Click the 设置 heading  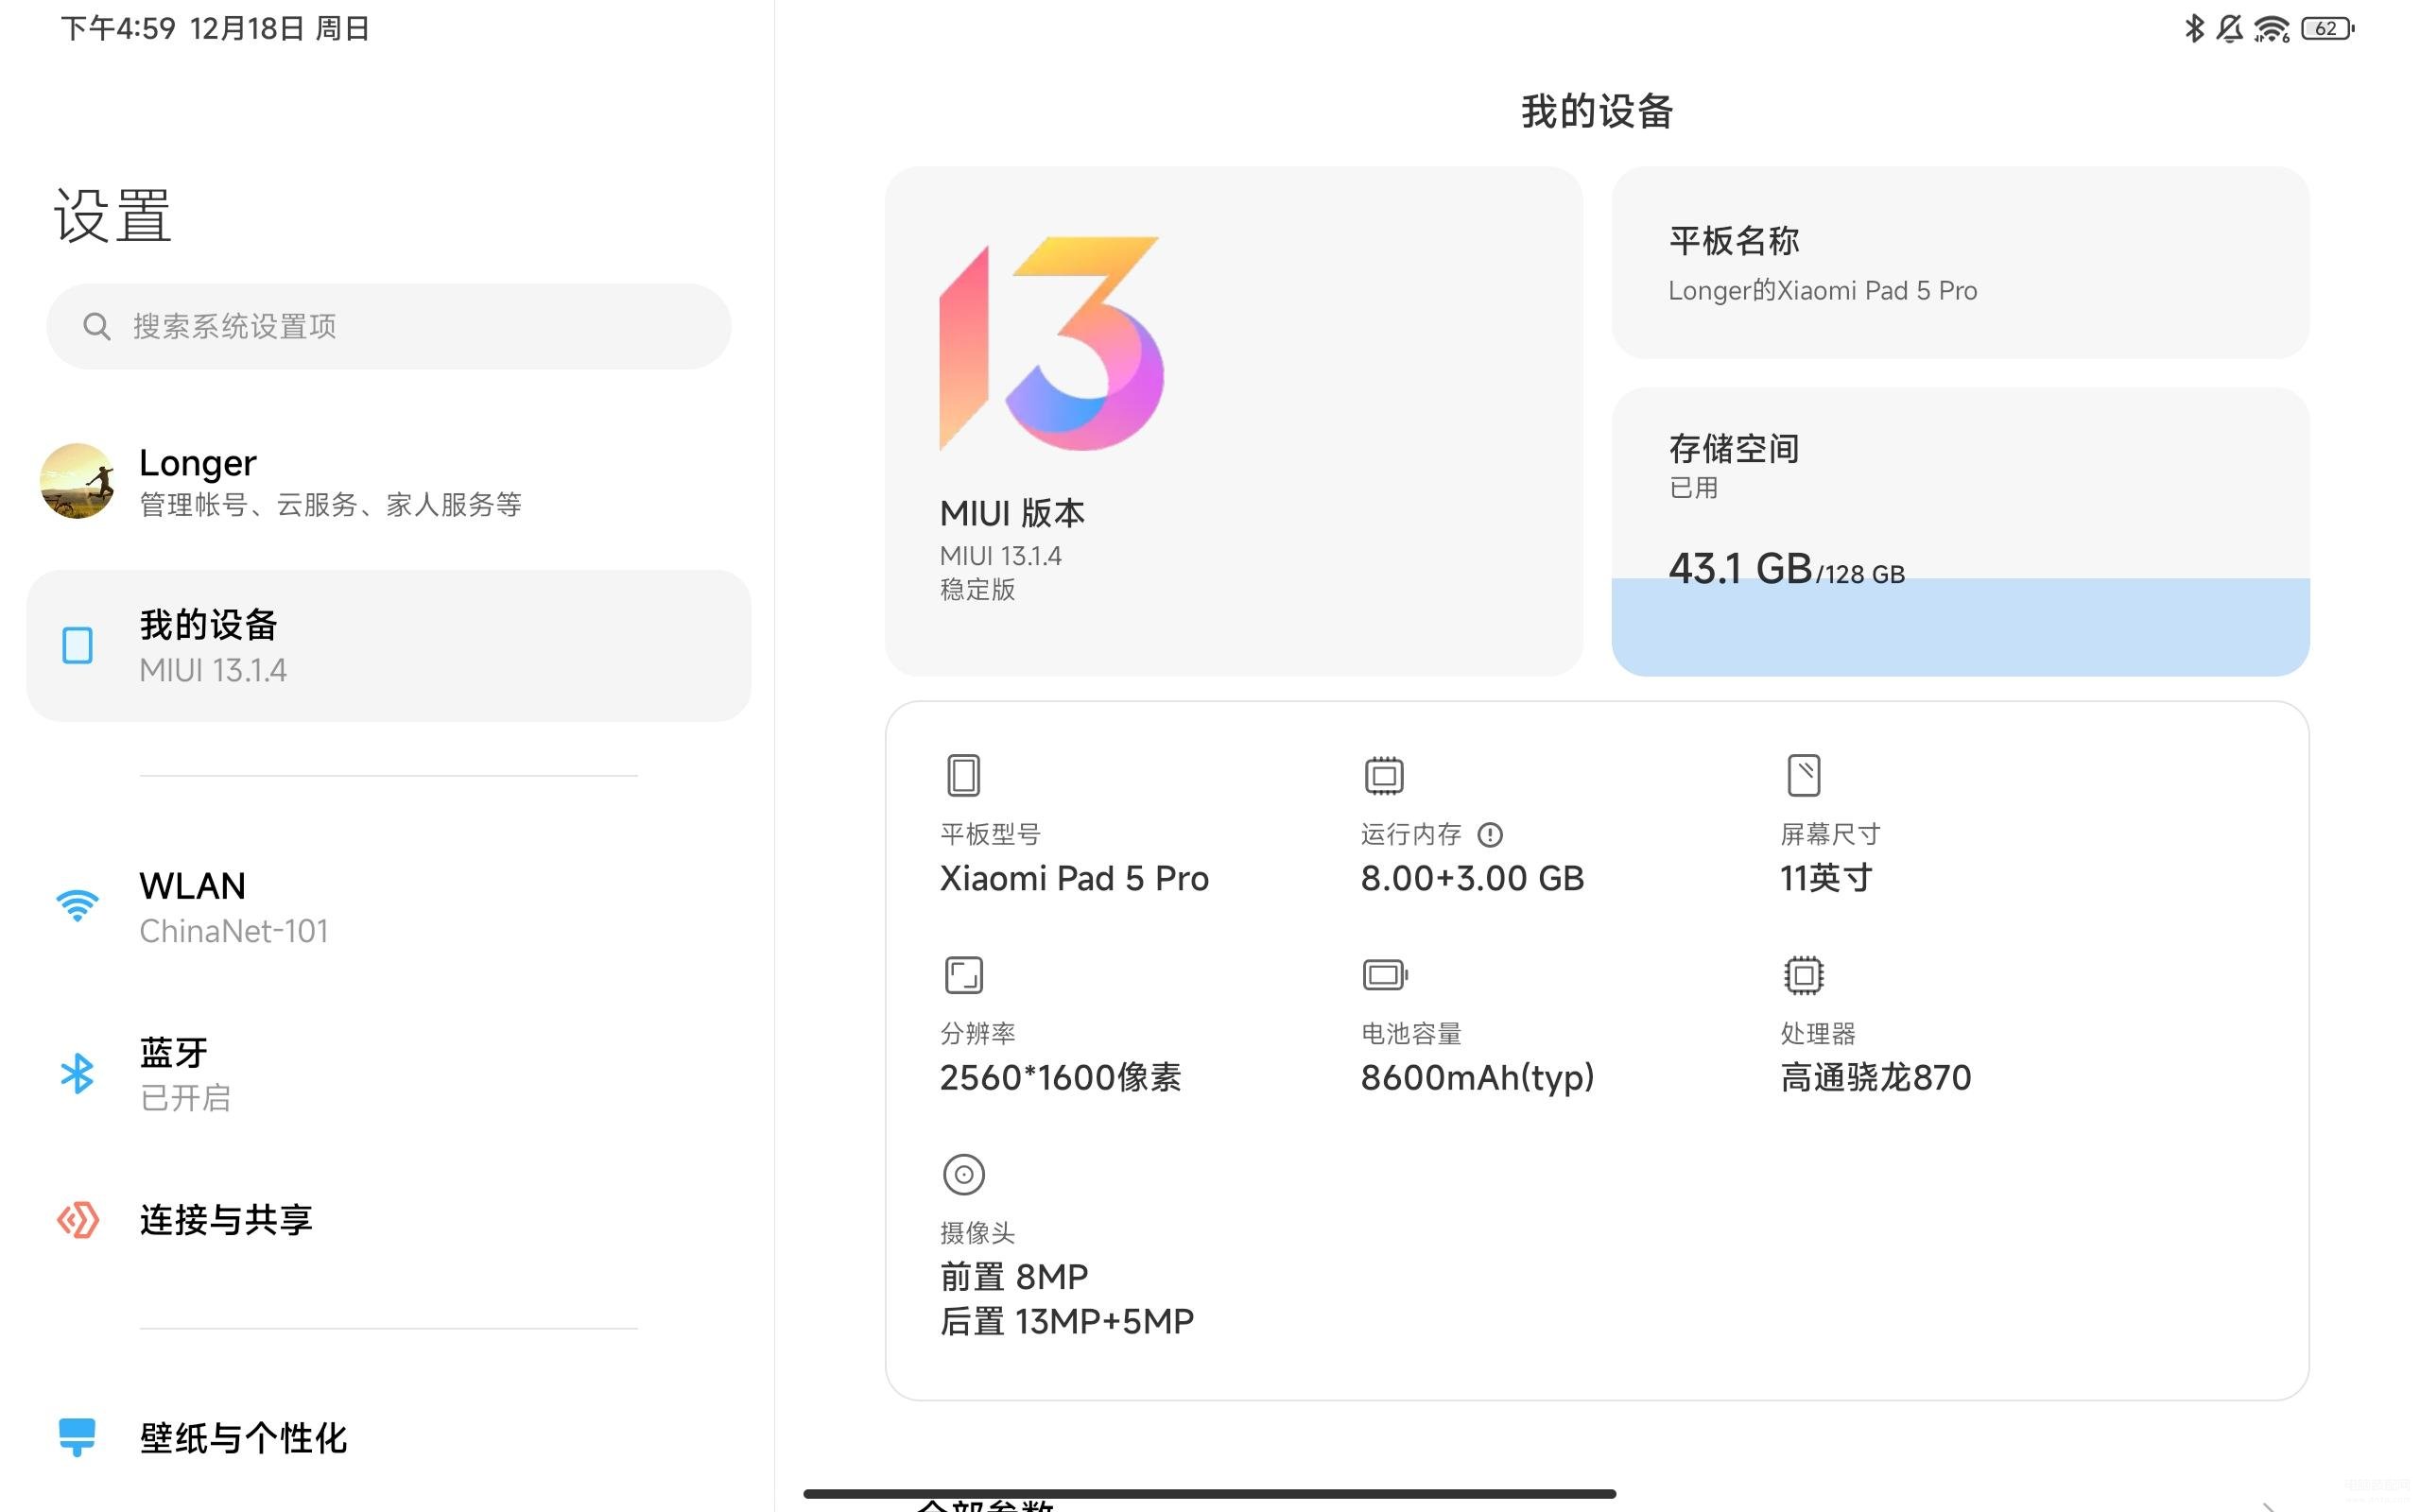[x=112, y=215]
